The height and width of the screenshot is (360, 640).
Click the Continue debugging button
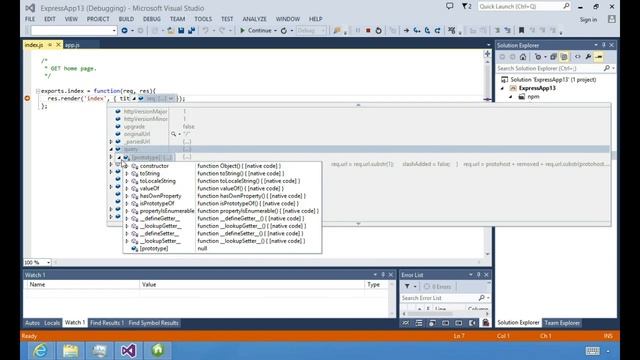256,30
